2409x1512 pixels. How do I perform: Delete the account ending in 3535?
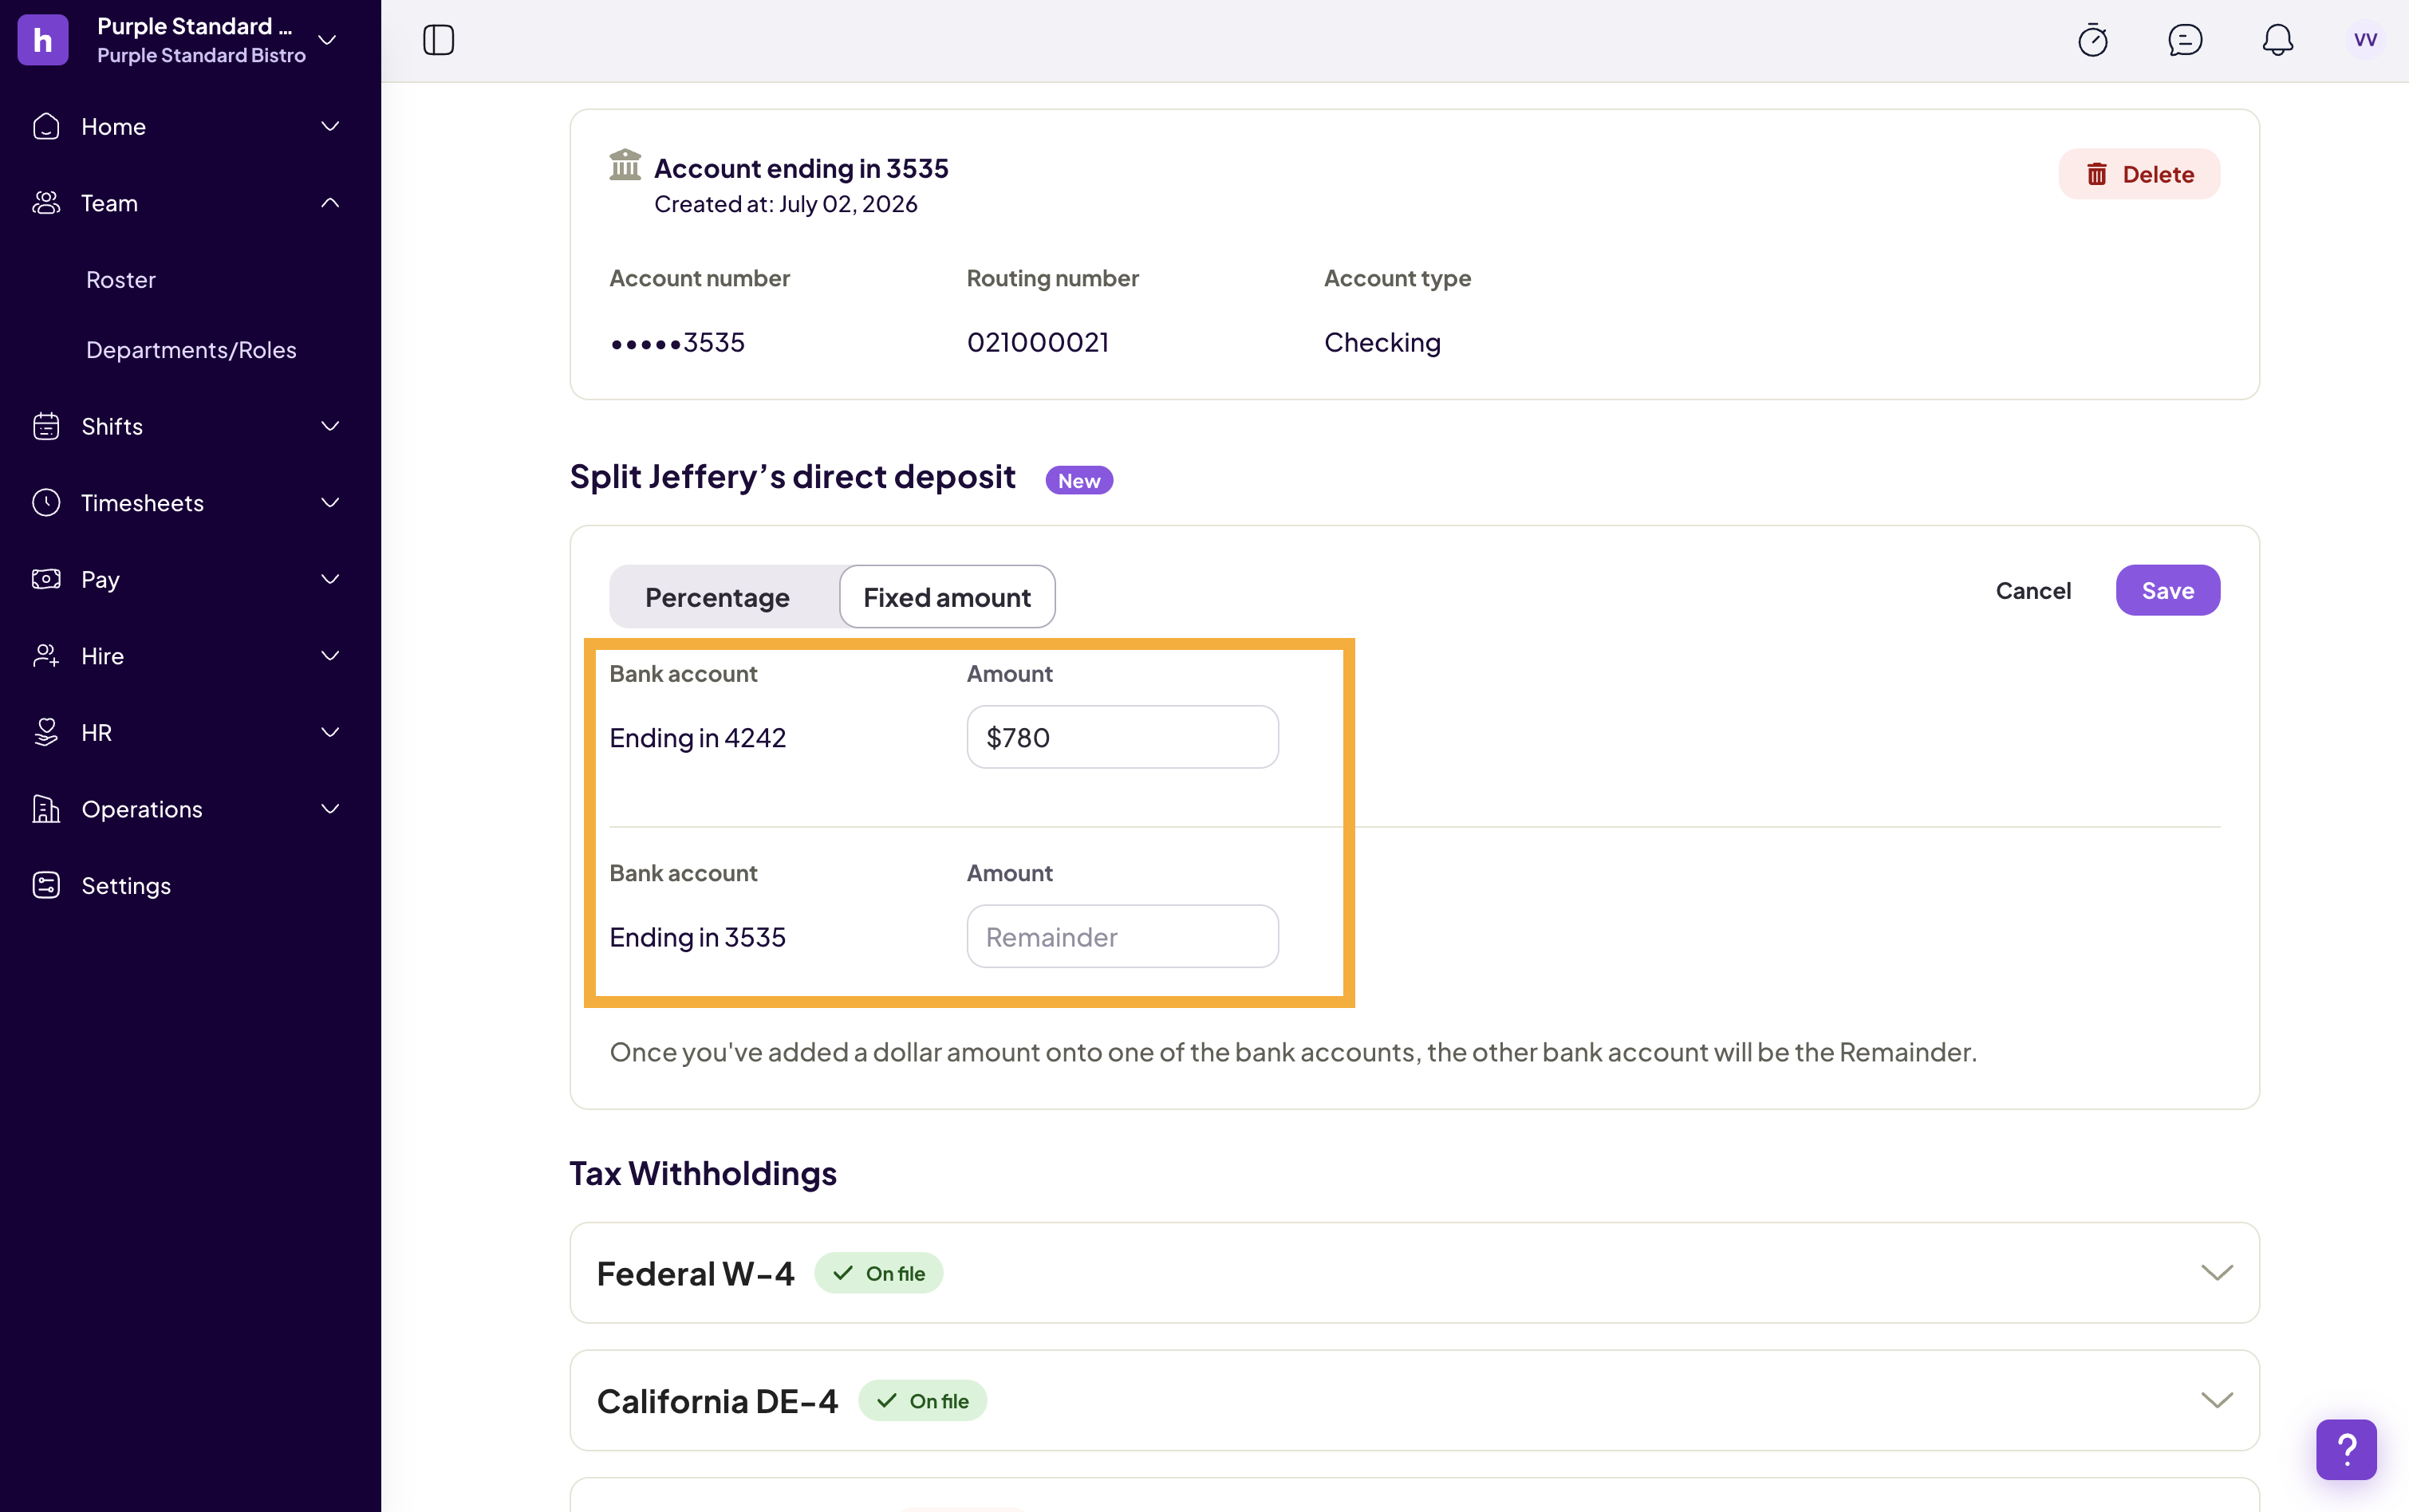(2139, 174)
